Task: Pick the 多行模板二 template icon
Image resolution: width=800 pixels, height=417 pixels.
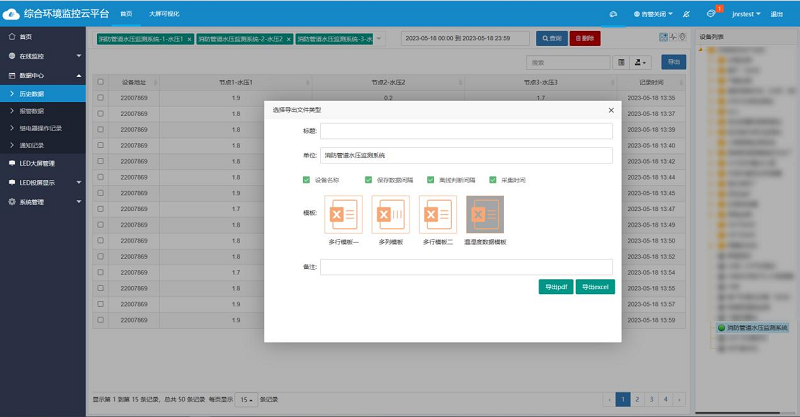Action: [438, 215]
